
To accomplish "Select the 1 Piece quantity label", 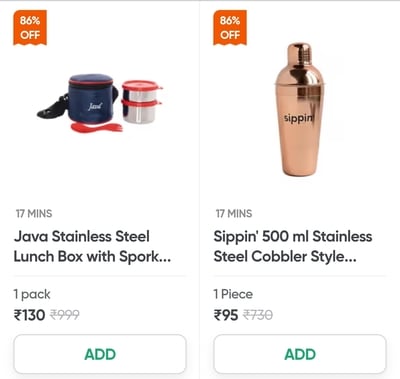I will coord(233,294).
